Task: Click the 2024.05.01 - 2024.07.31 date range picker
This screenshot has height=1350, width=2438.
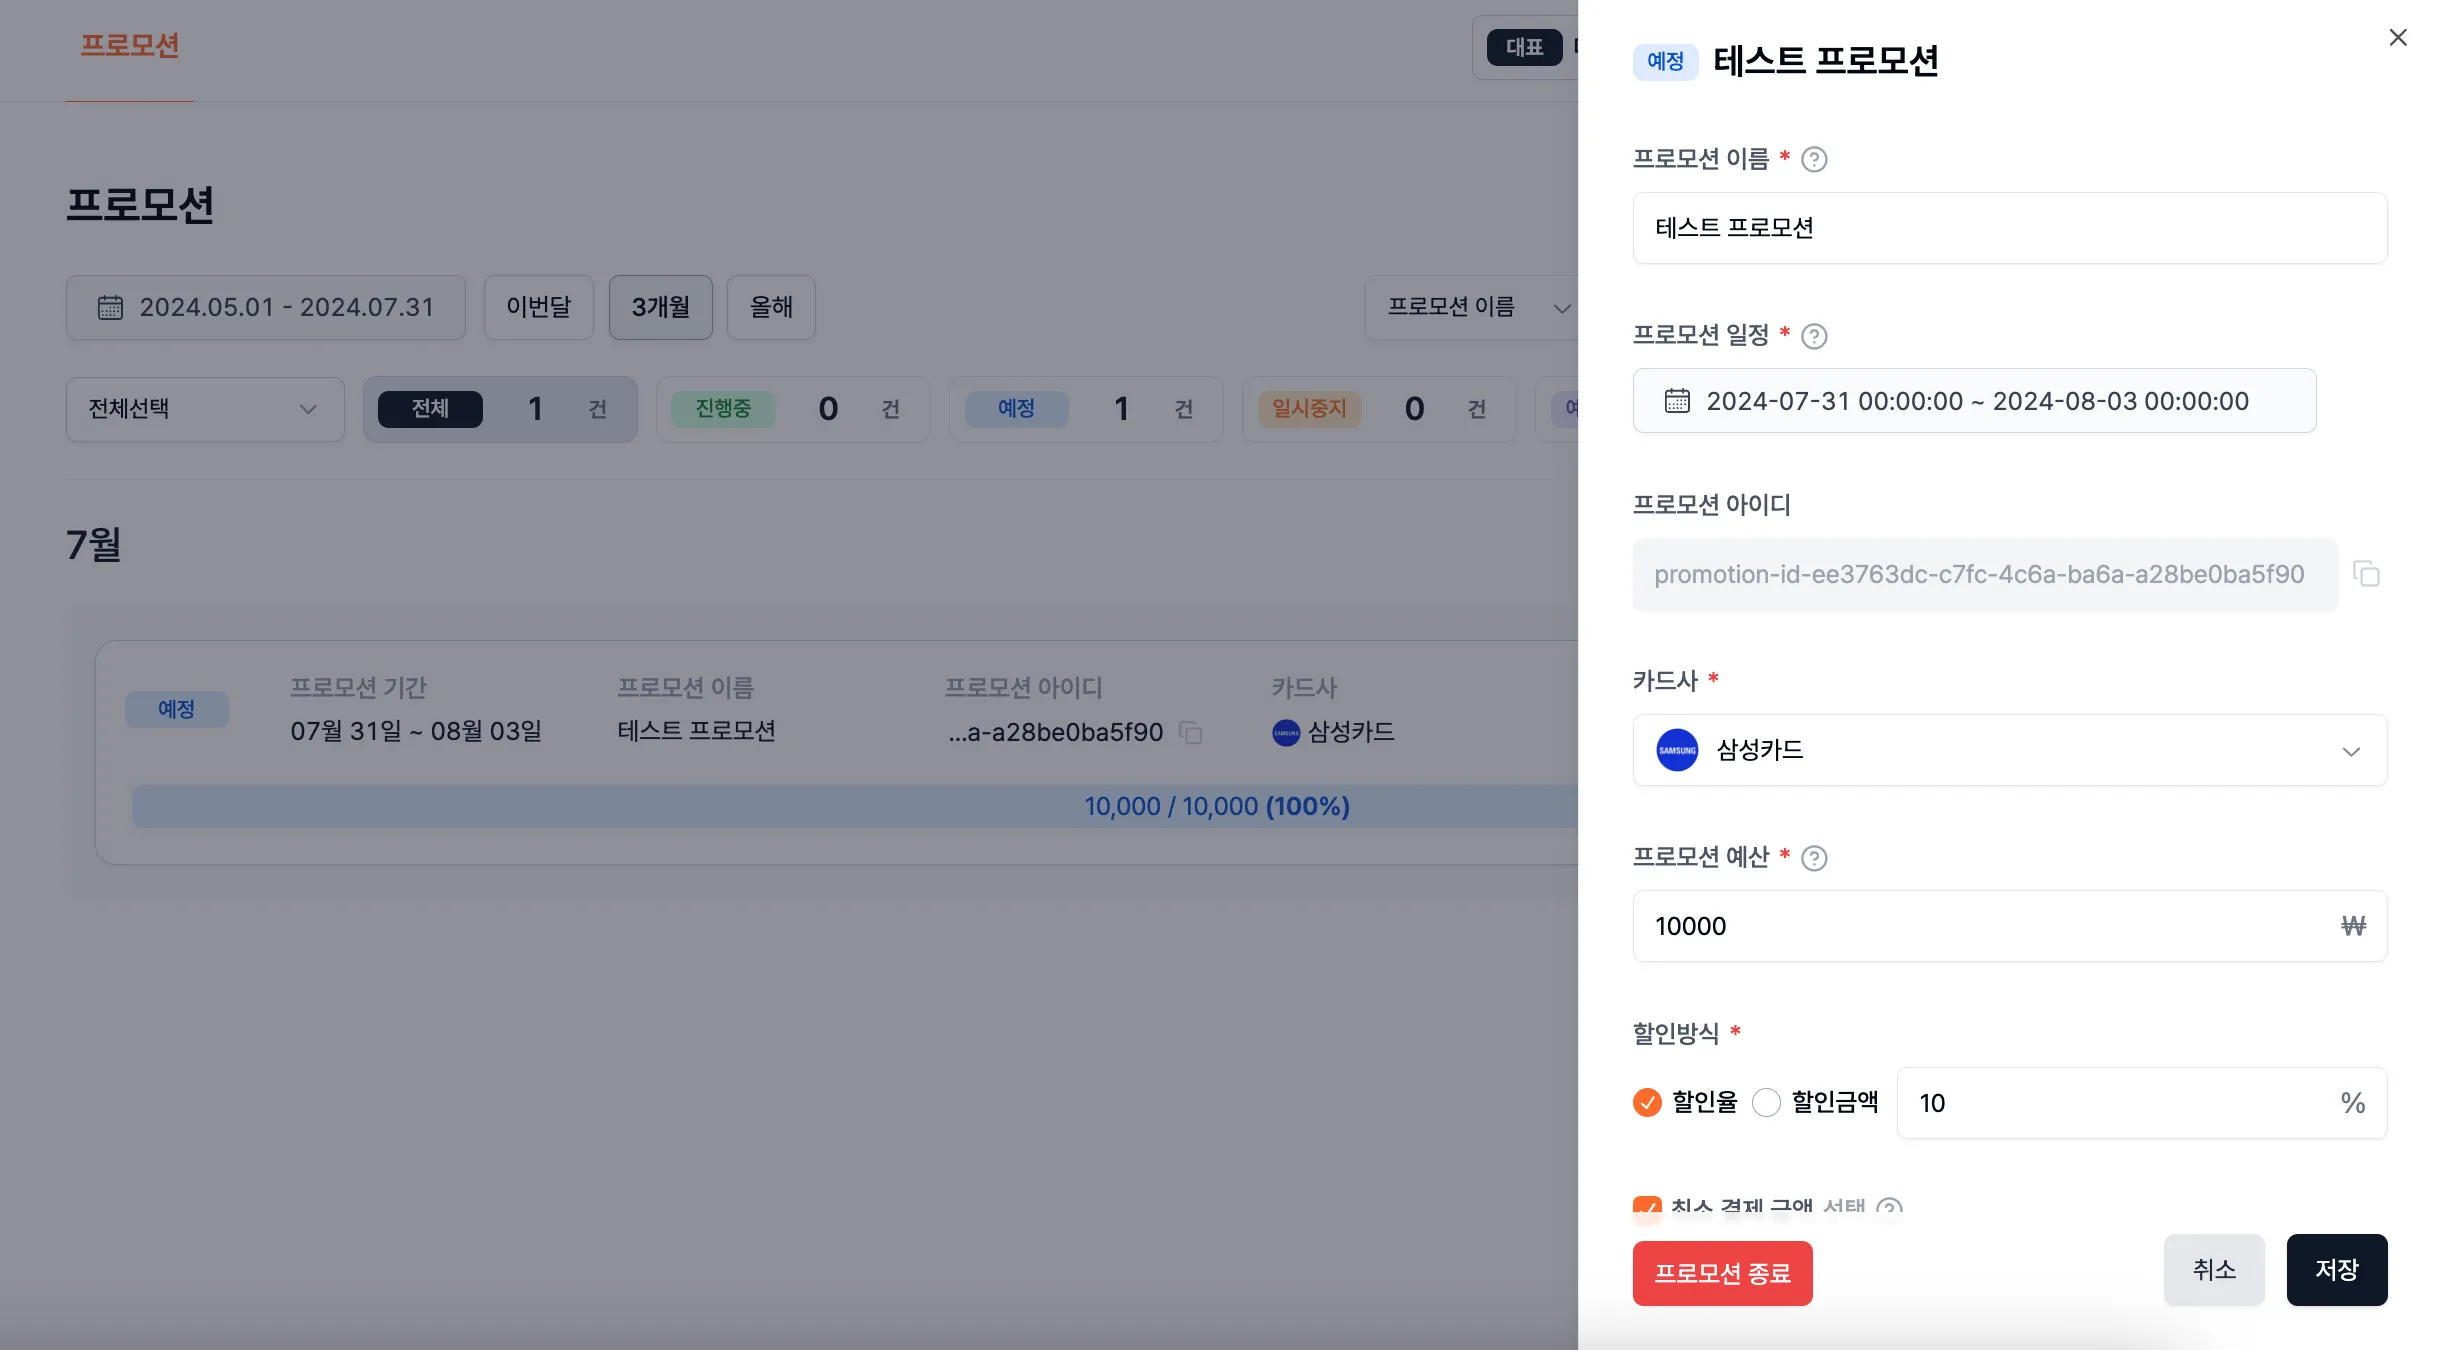Action: (266, 307)
